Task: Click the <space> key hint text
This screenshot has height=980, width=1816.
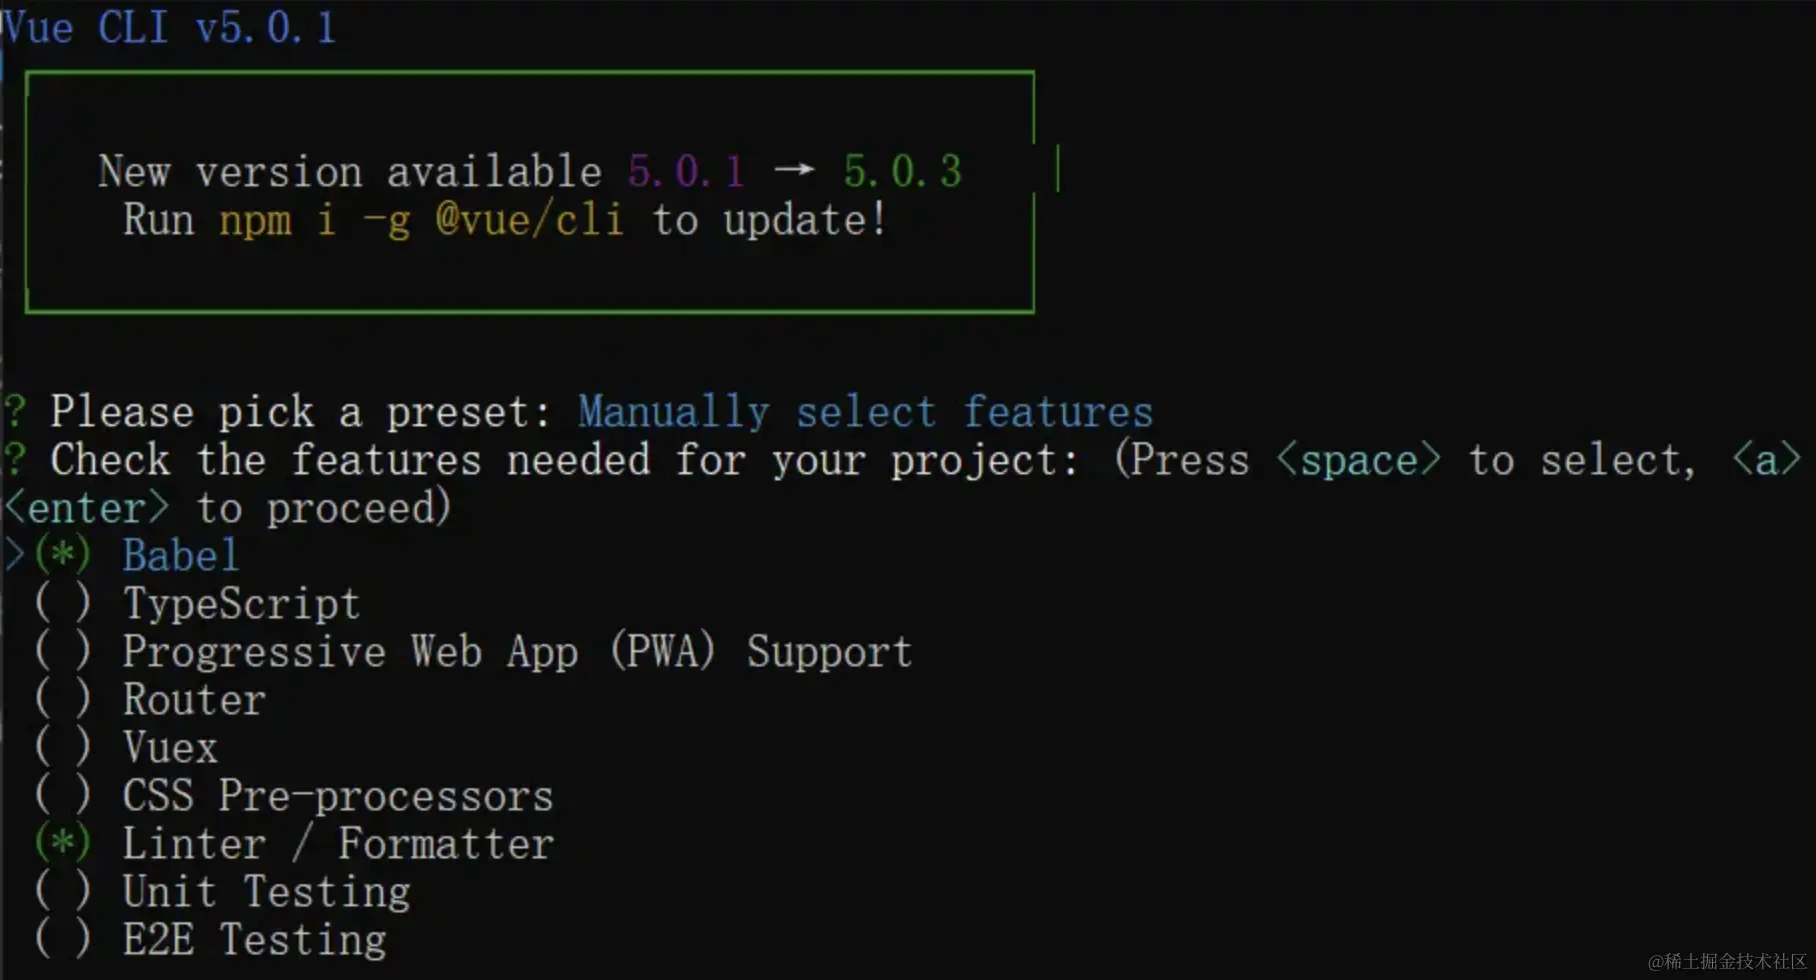Action: click(1359, 460)
